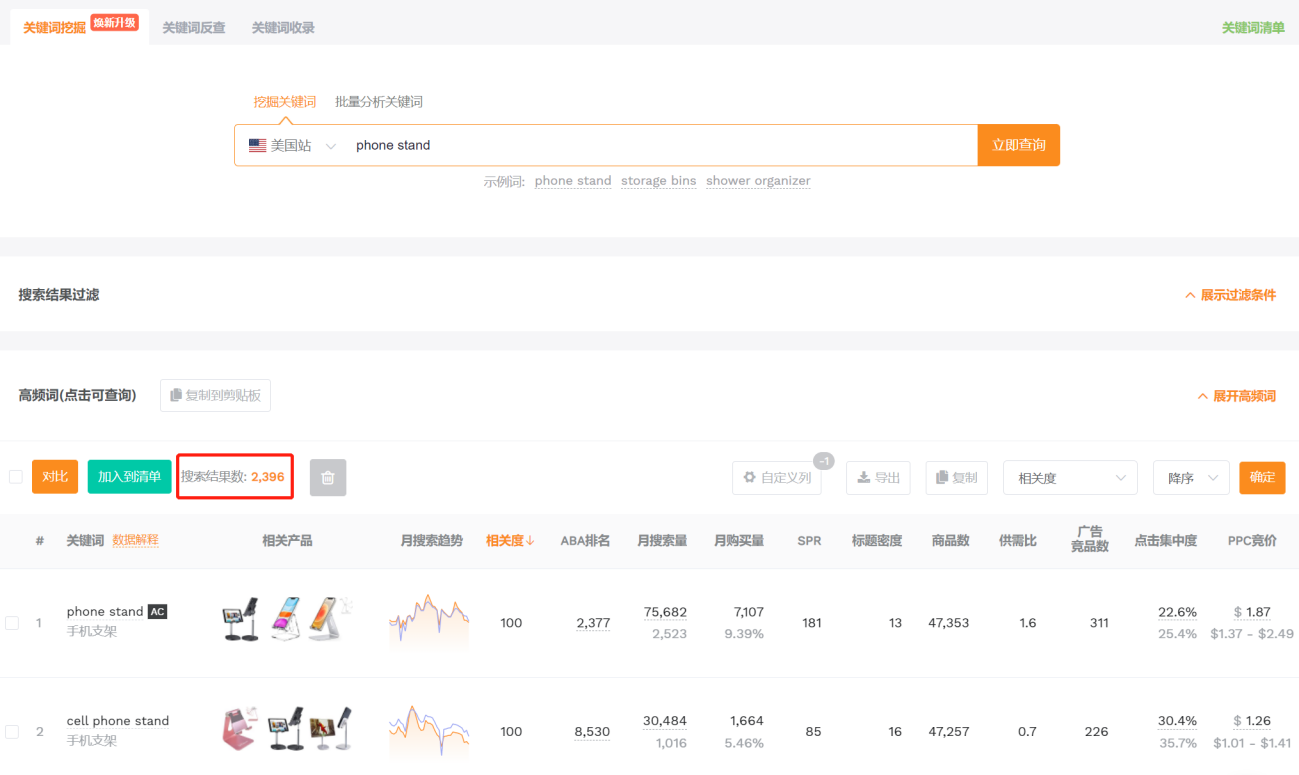
Task: Click the 复制 copy icon button
Action: [x=941, y=477]
